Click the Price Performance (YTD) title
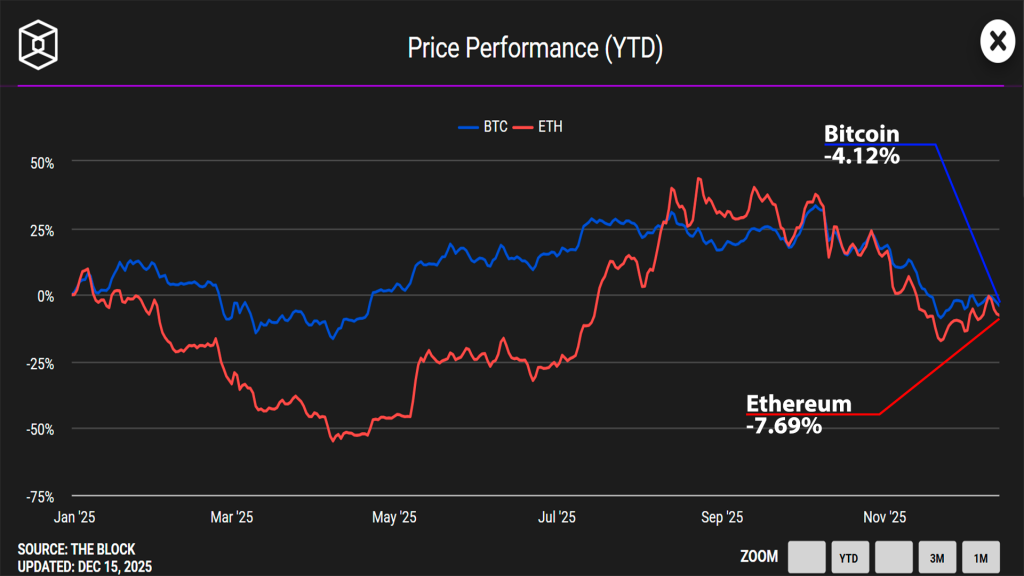 click(x=535, y=46)
